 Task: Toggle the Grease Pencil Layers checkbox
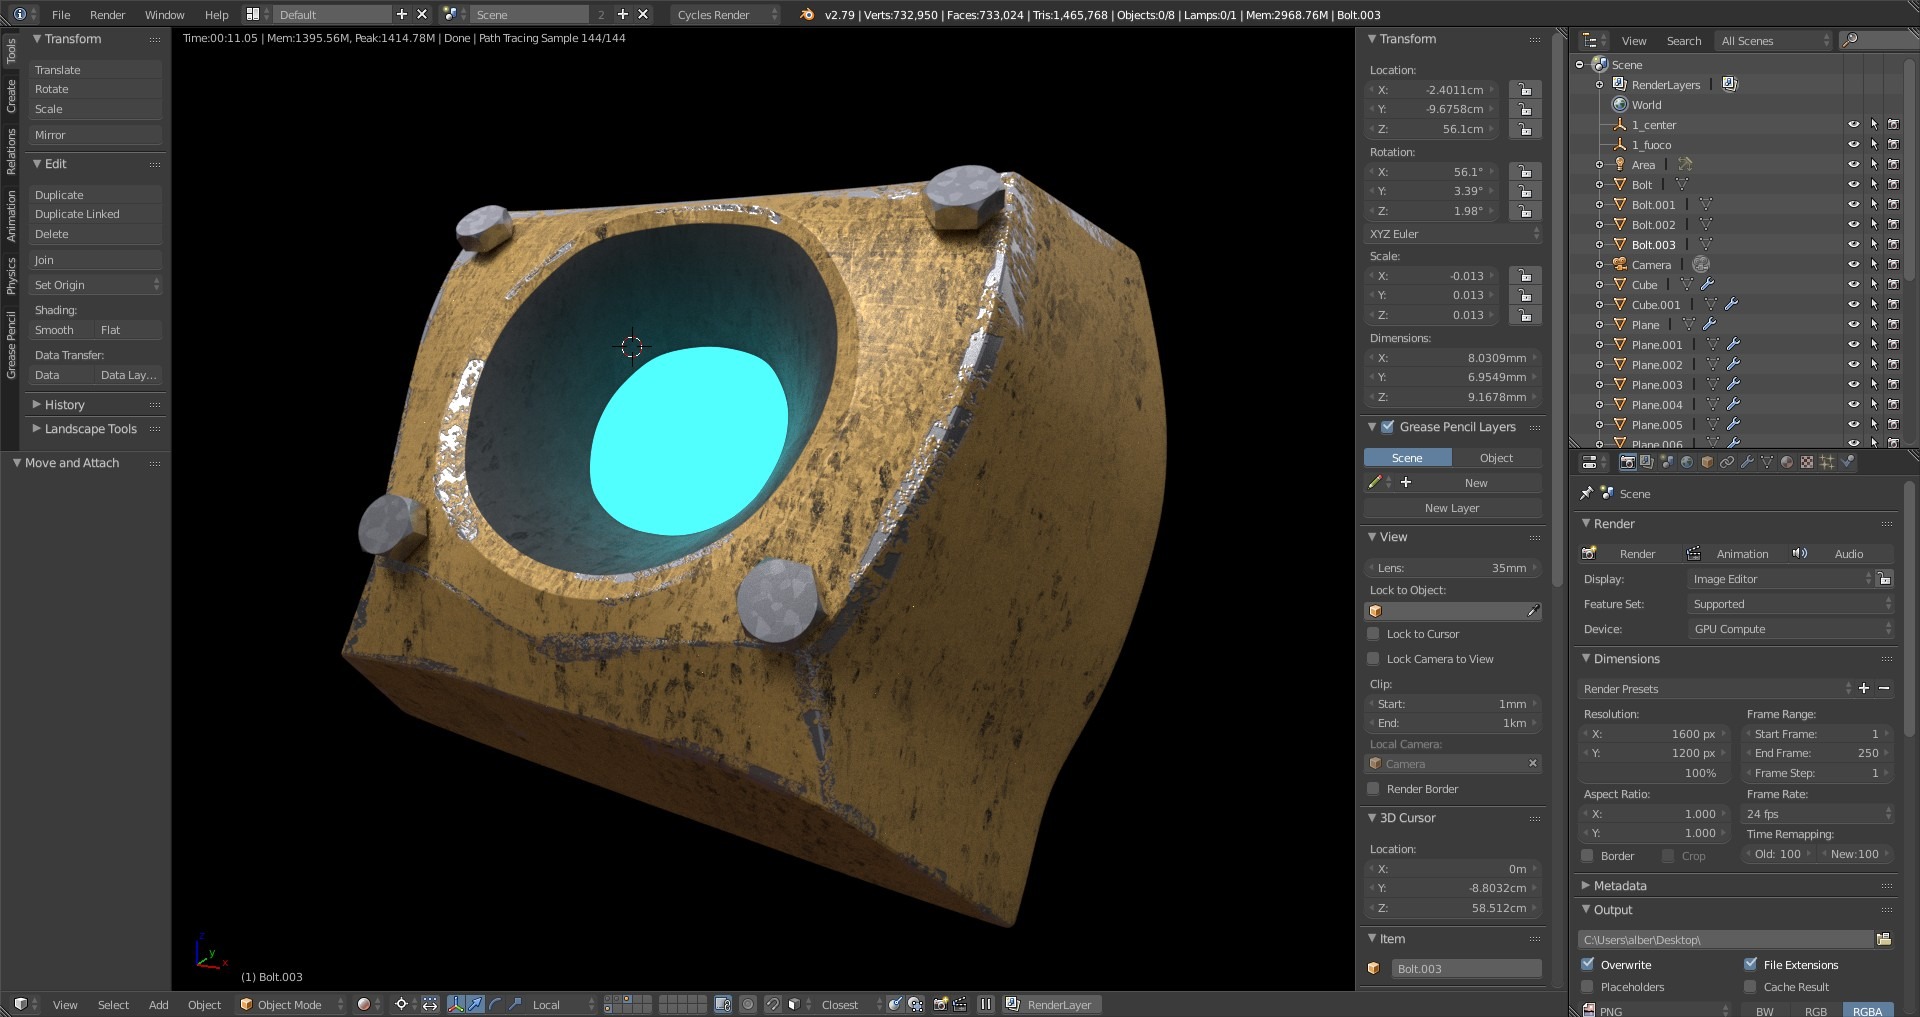(1387, 427)
